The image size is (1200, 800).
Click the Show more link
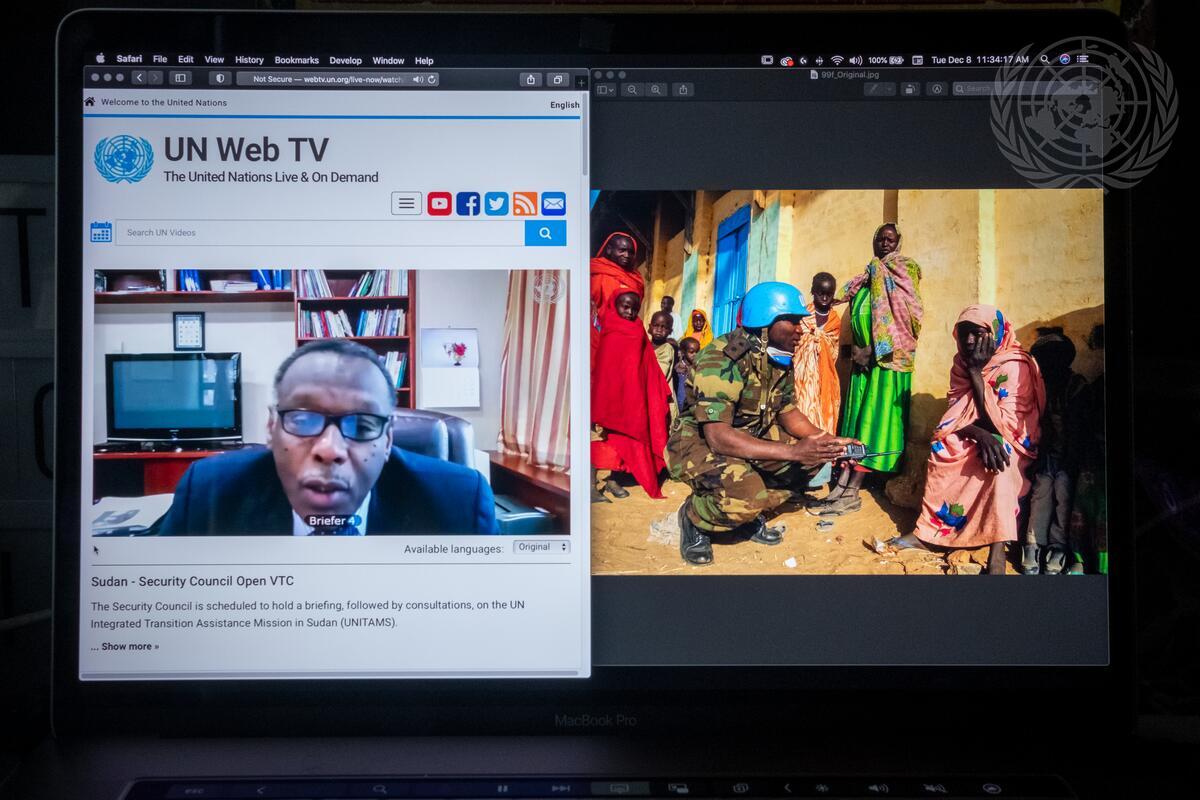point(125,646)
